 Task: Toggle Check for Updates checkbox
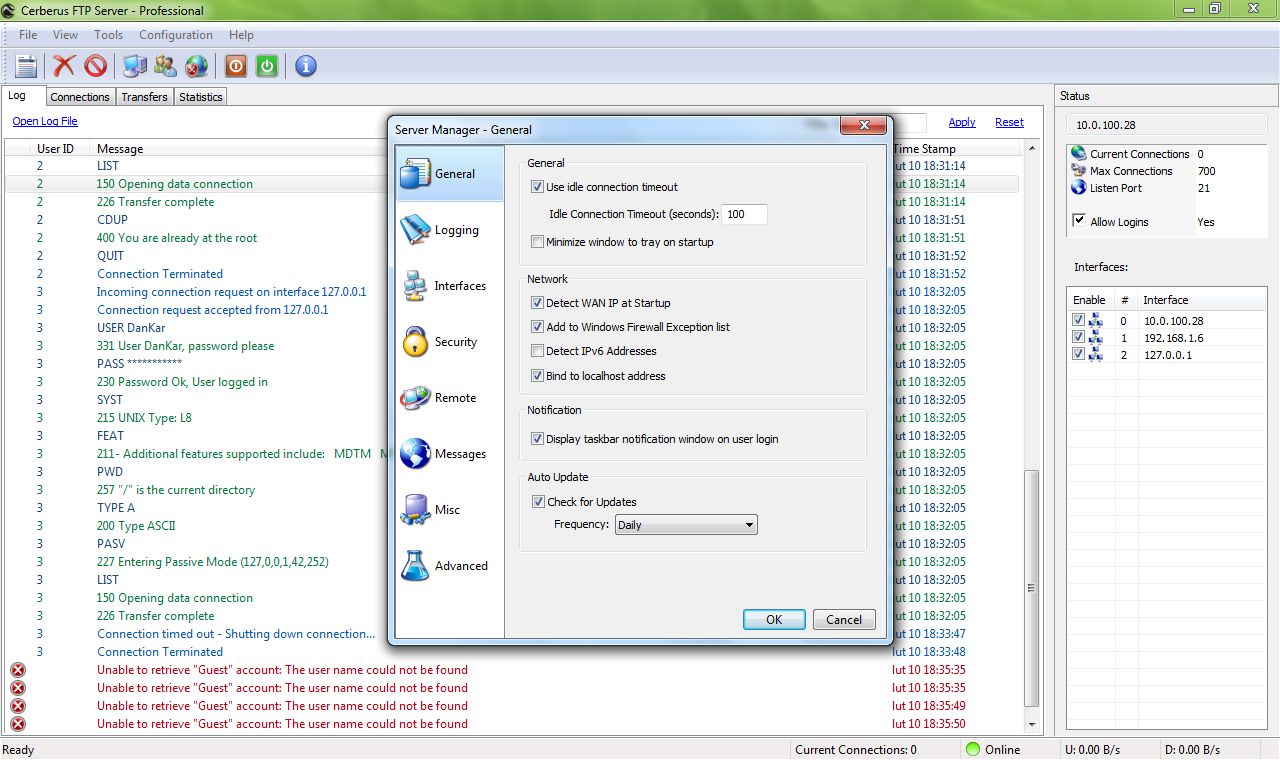tap(538, 502)
